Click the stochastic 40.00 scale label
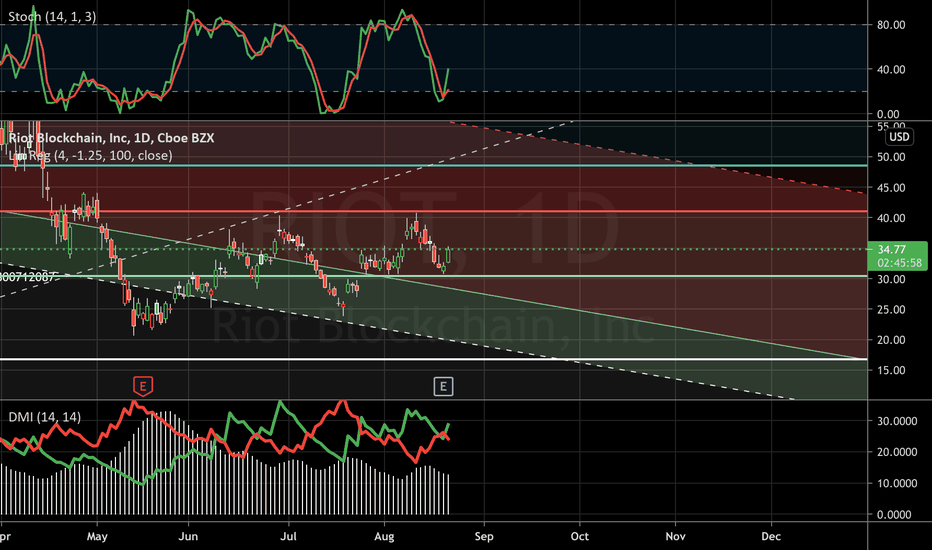This screenshot has height=550, width=932. 891,69
